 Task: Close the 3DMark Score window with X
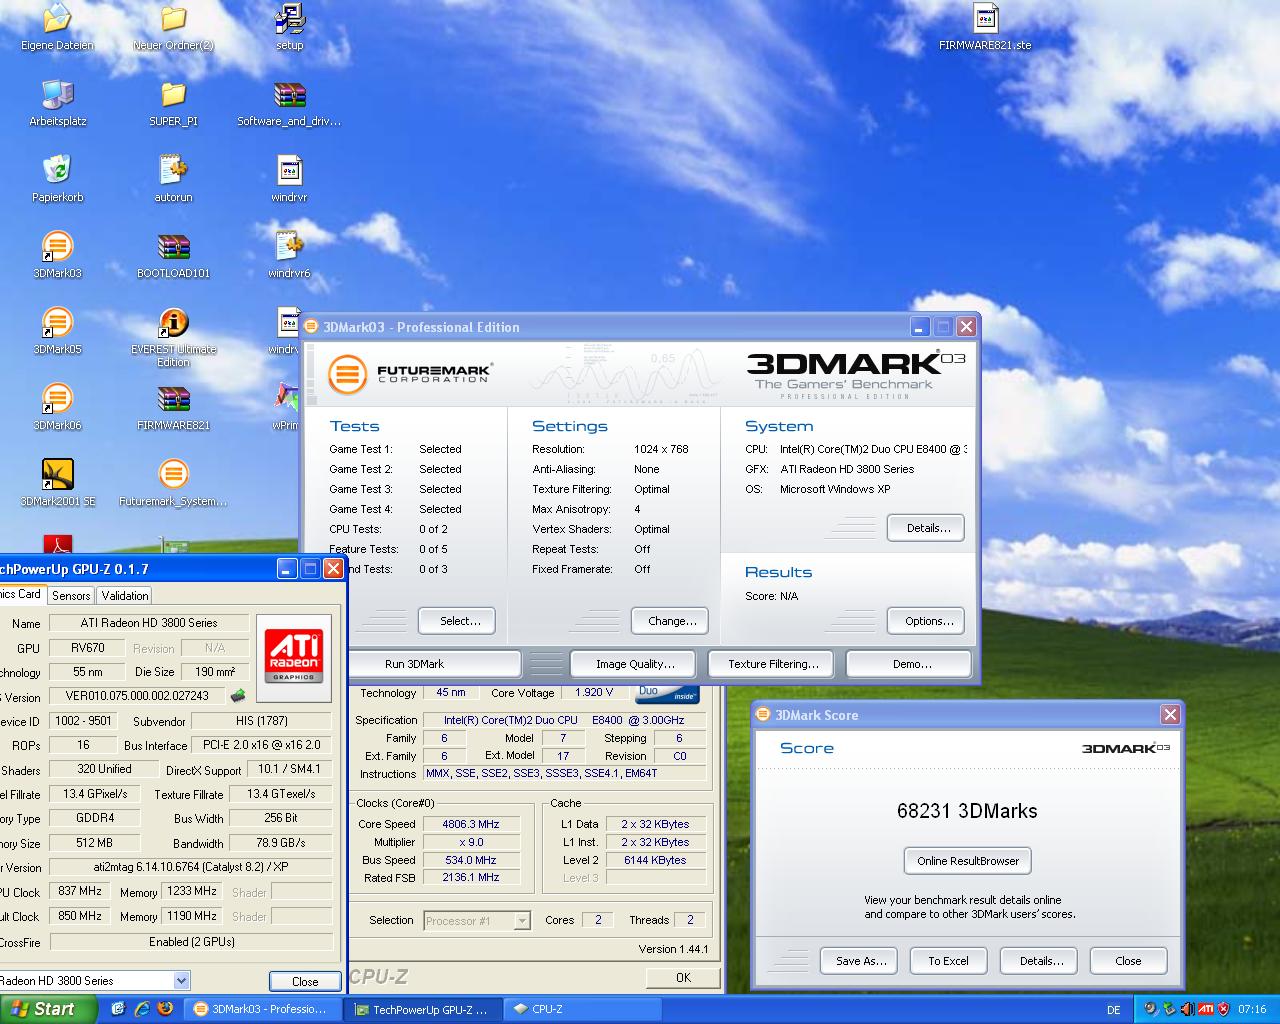click(1169, 715)
